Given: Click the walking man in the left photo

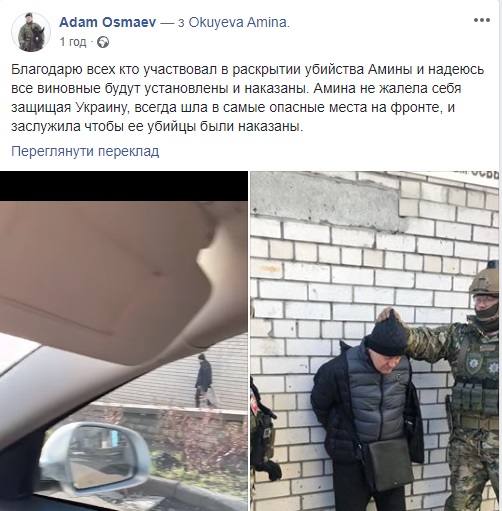Looking at the screenshot, I should [204, 380].
